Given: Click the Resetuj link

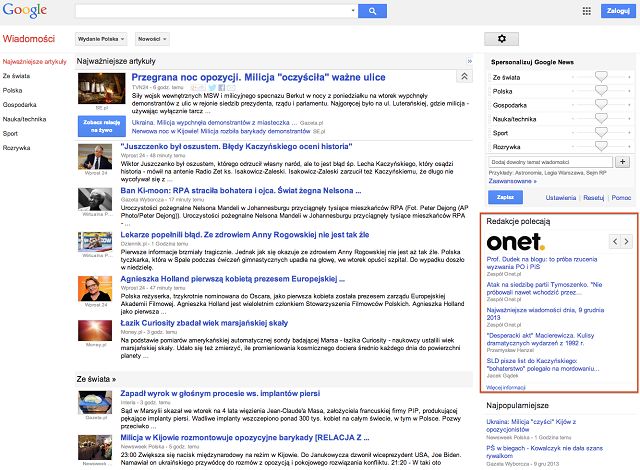Looking at the screenshot, I should point(593,197).
